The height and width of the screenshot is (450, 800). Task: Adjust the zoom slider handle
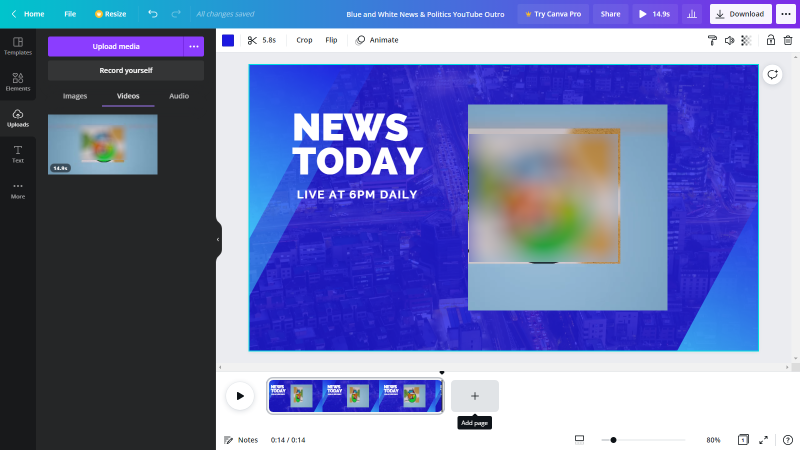click(613, 440)
